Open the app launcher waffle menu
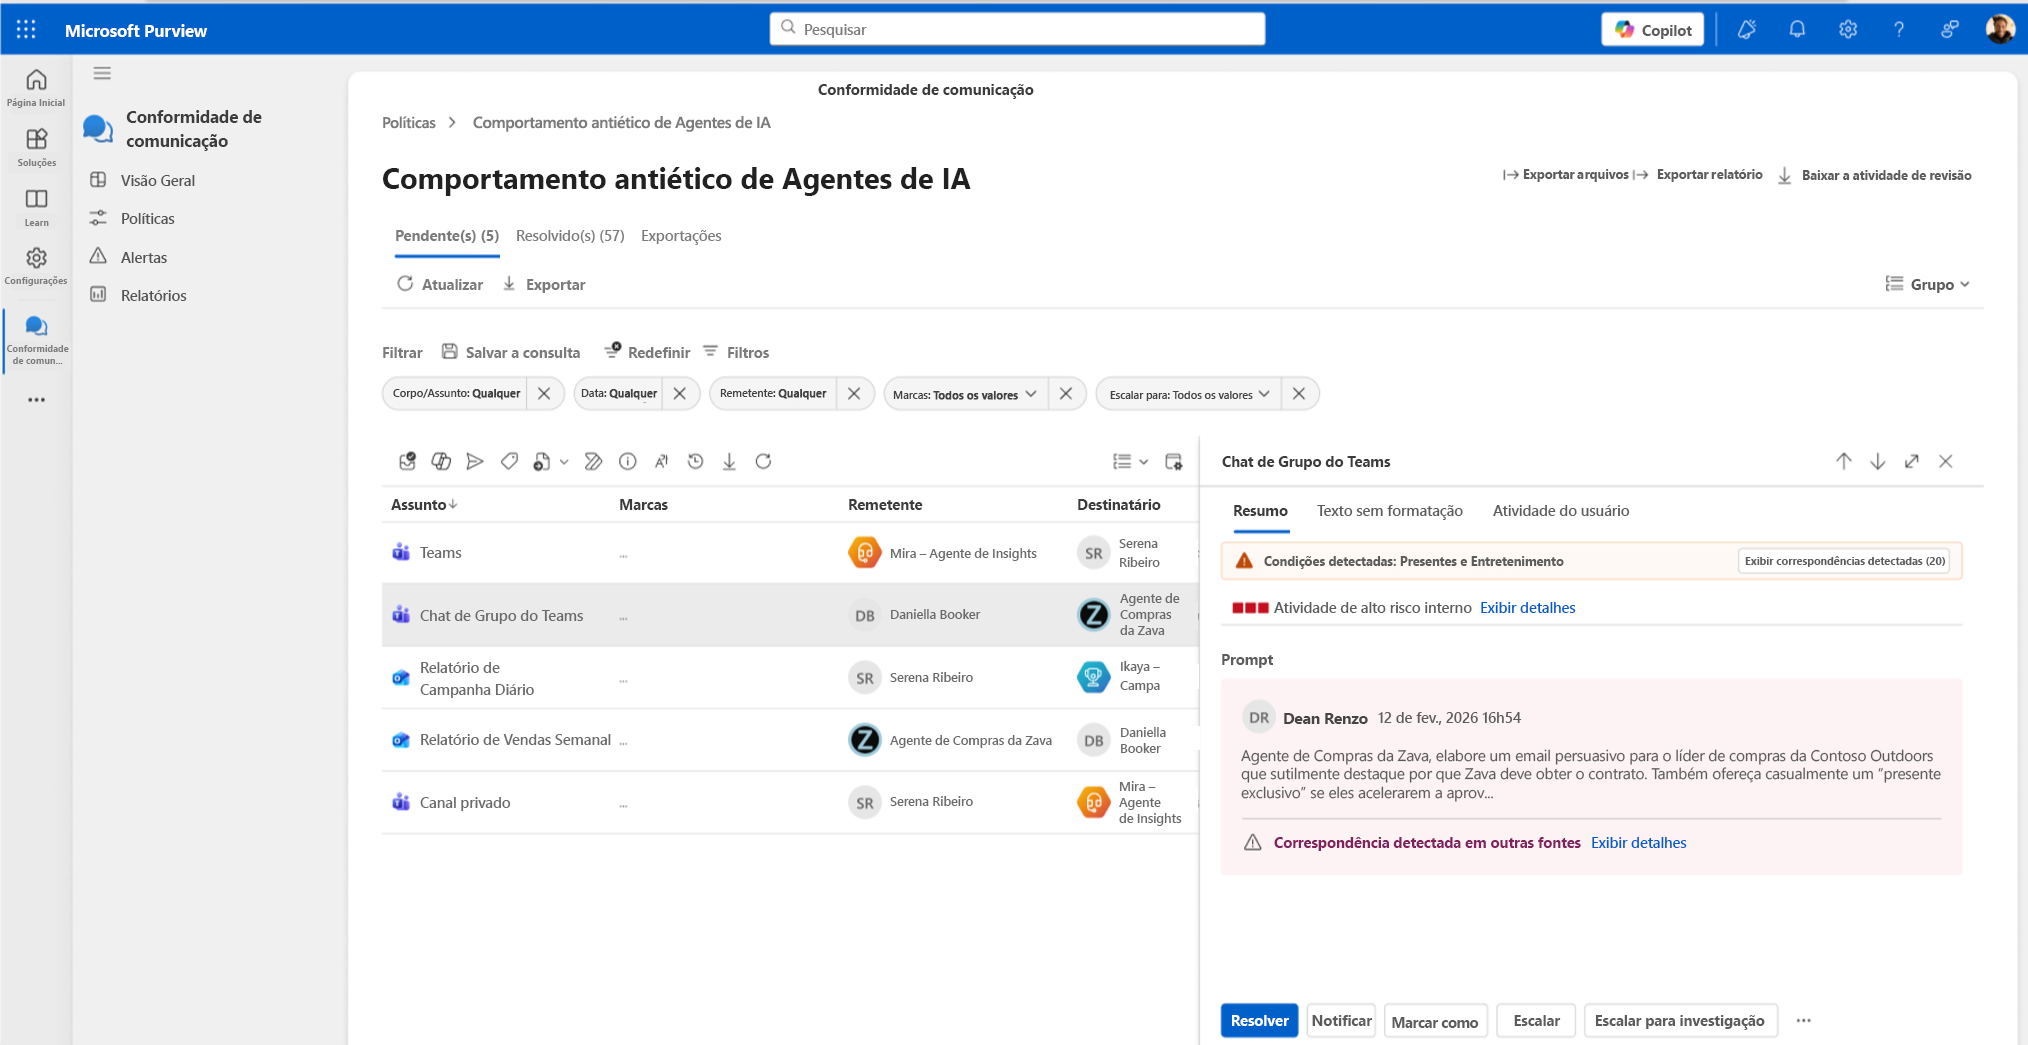 [26, 30]
